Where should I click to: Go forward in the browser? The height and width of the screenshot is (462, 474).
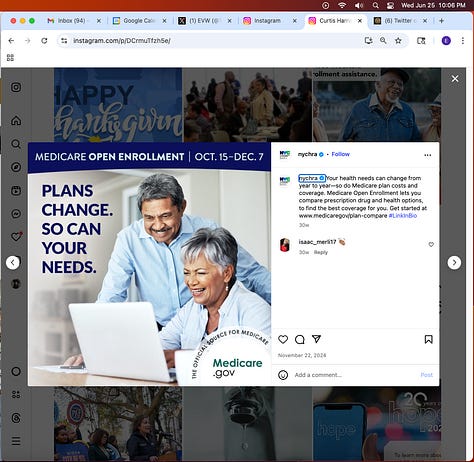[x=28, y=41]
